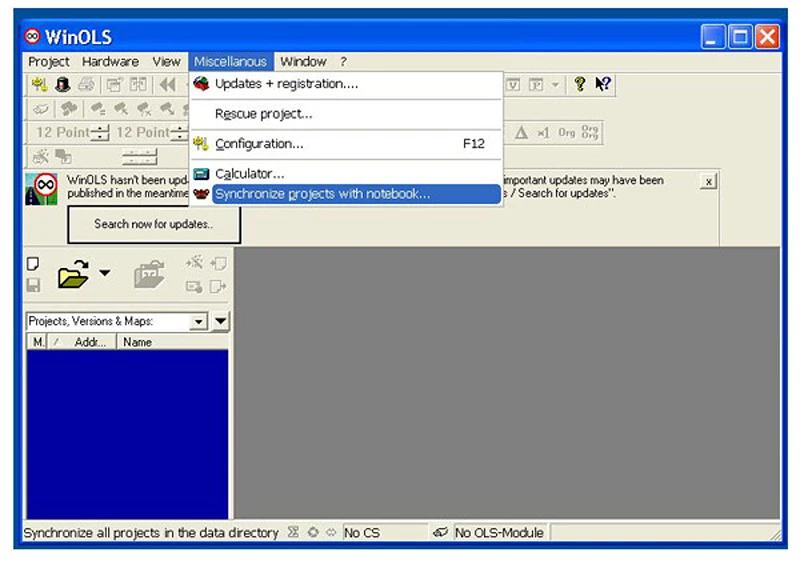Click the triangle delta icon in toolbar

(x=521, y=133)
